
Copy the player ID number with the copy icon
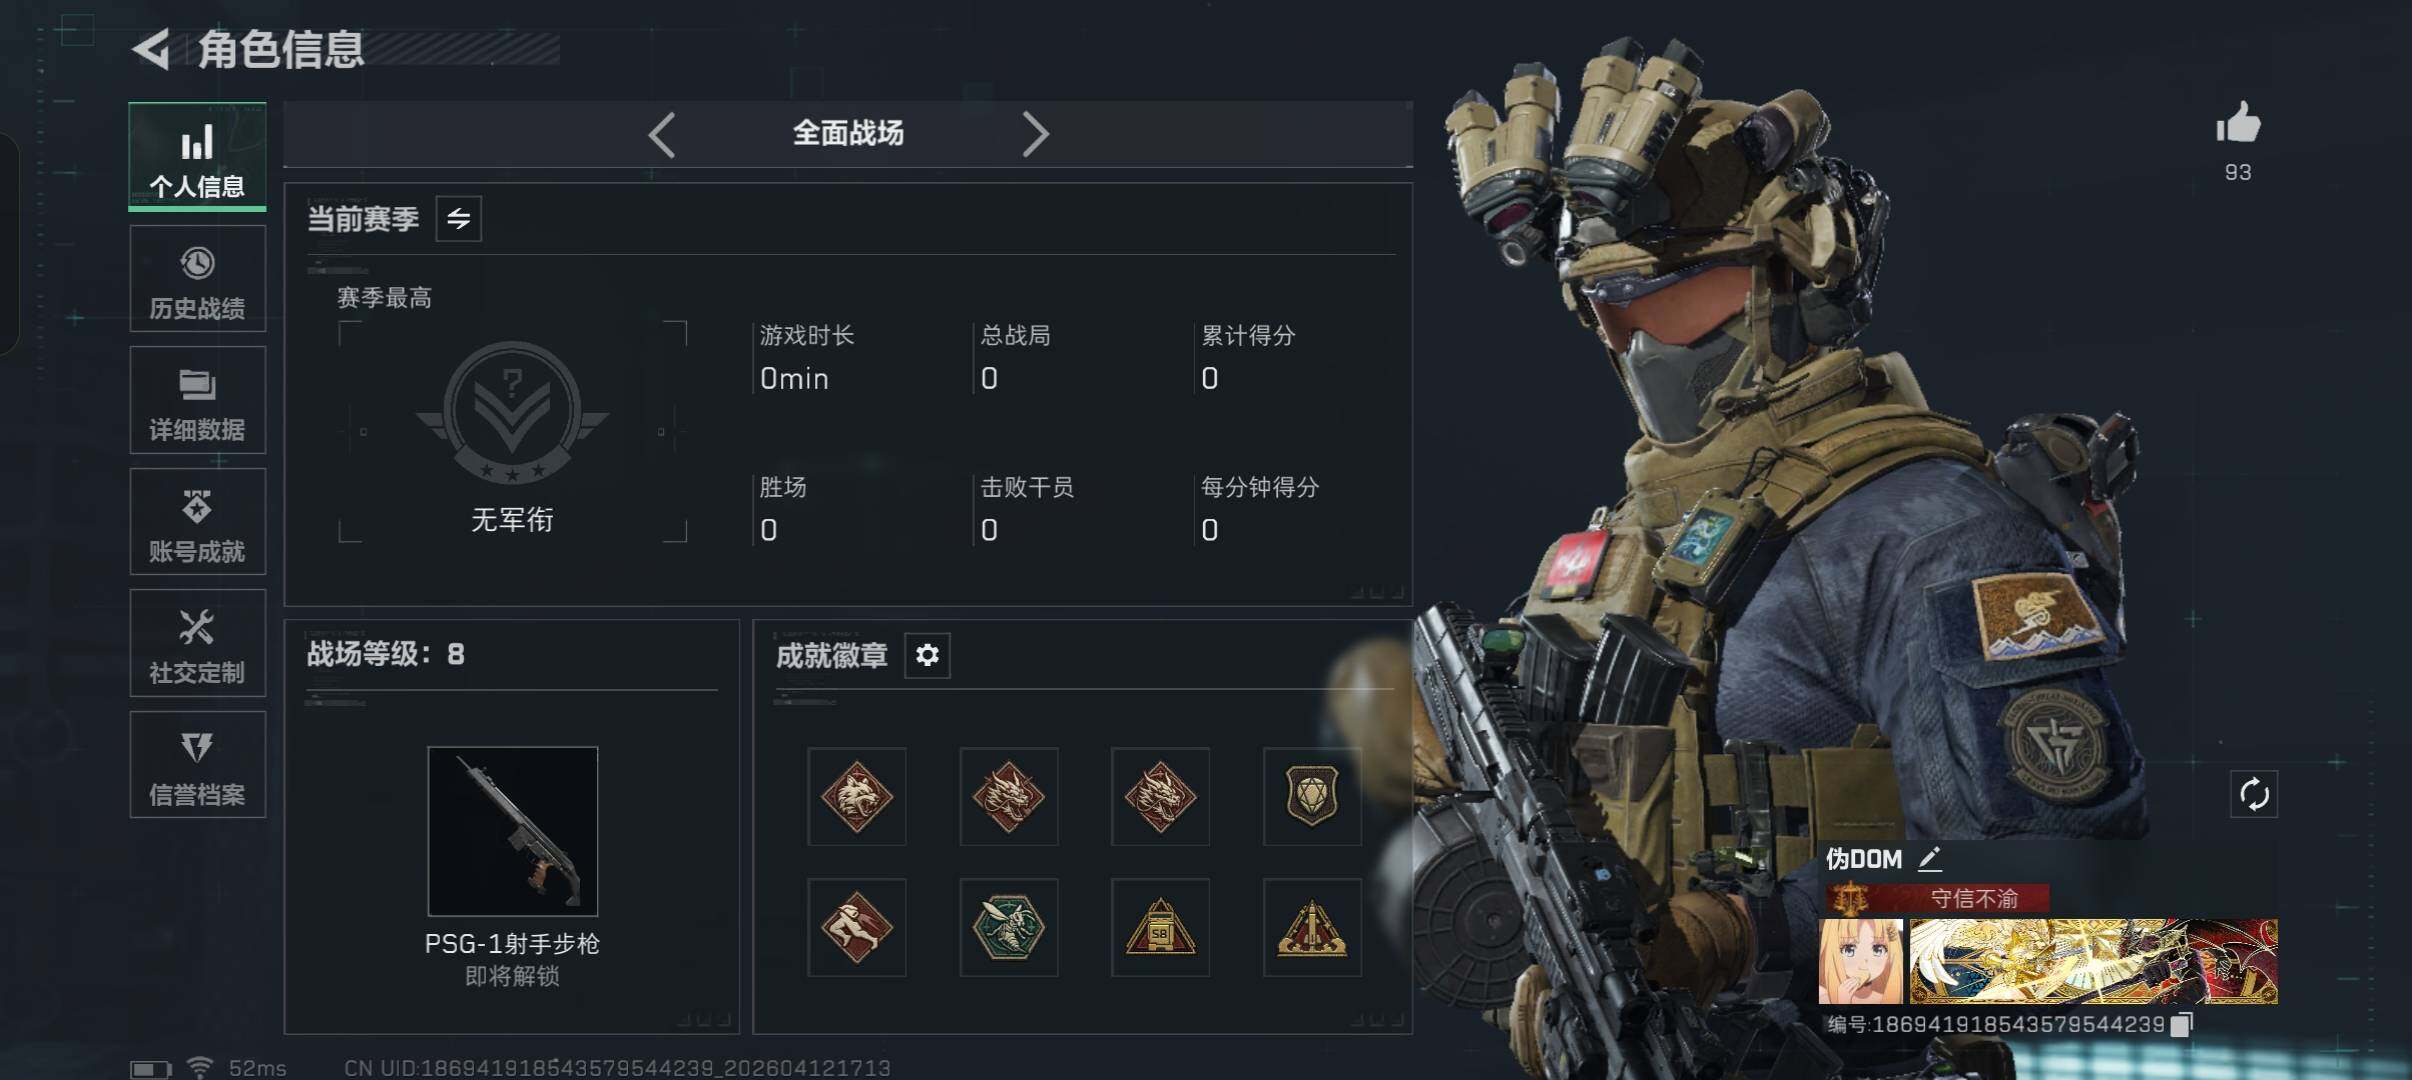(2182, 1024)
